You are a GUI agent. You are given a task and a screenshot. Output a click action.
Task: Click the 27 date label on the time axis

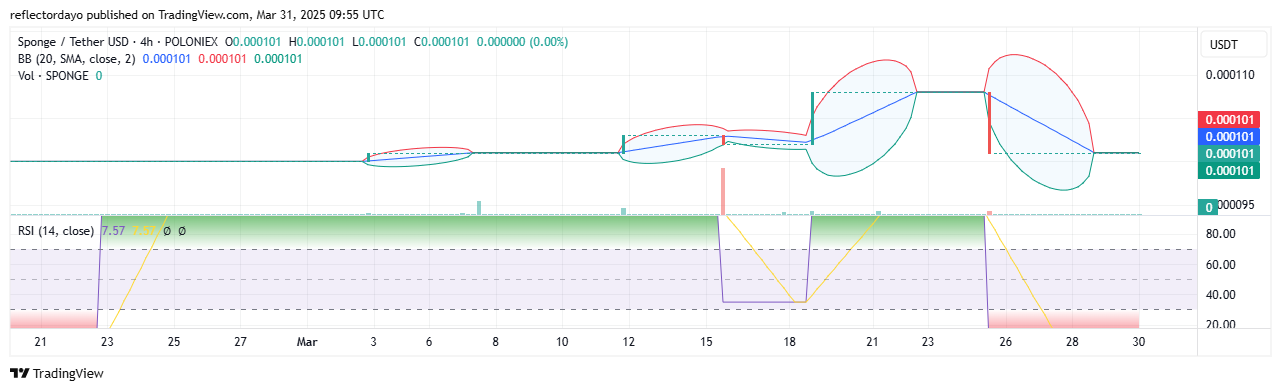pyautogui.click(x=241, y=342)
